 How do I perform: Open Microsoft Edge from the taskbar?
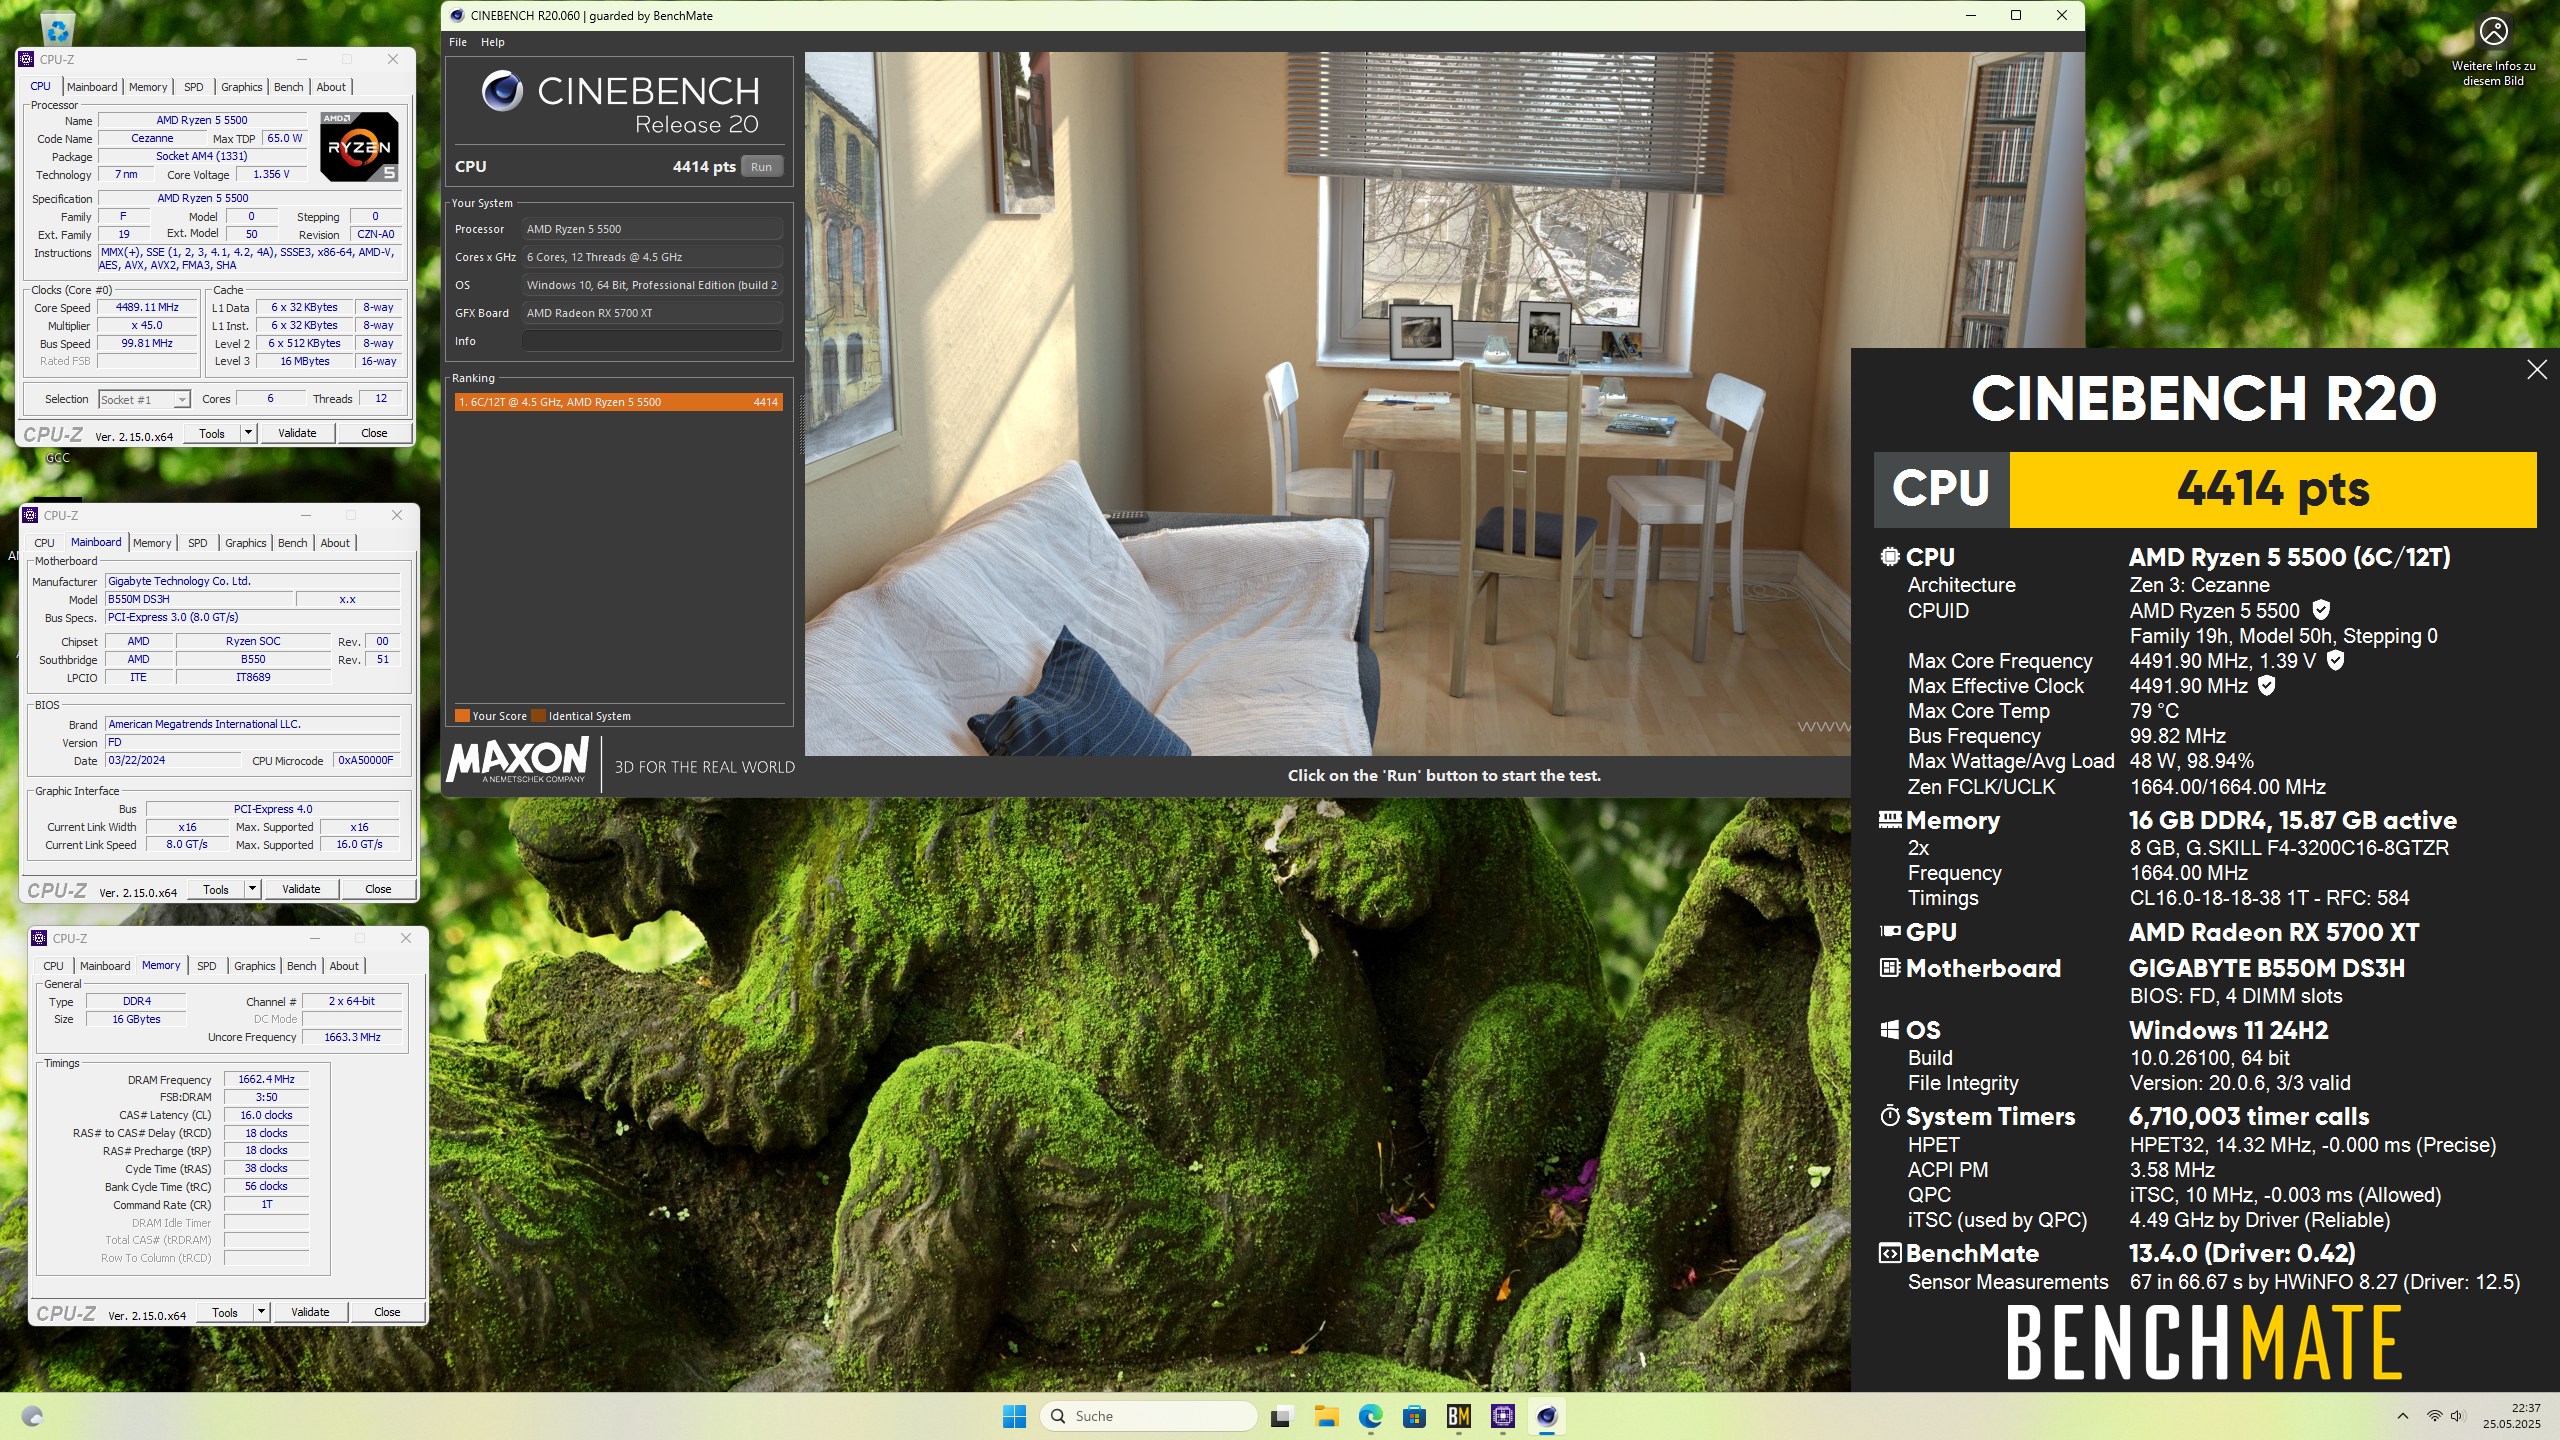tap(1370, 1416)
